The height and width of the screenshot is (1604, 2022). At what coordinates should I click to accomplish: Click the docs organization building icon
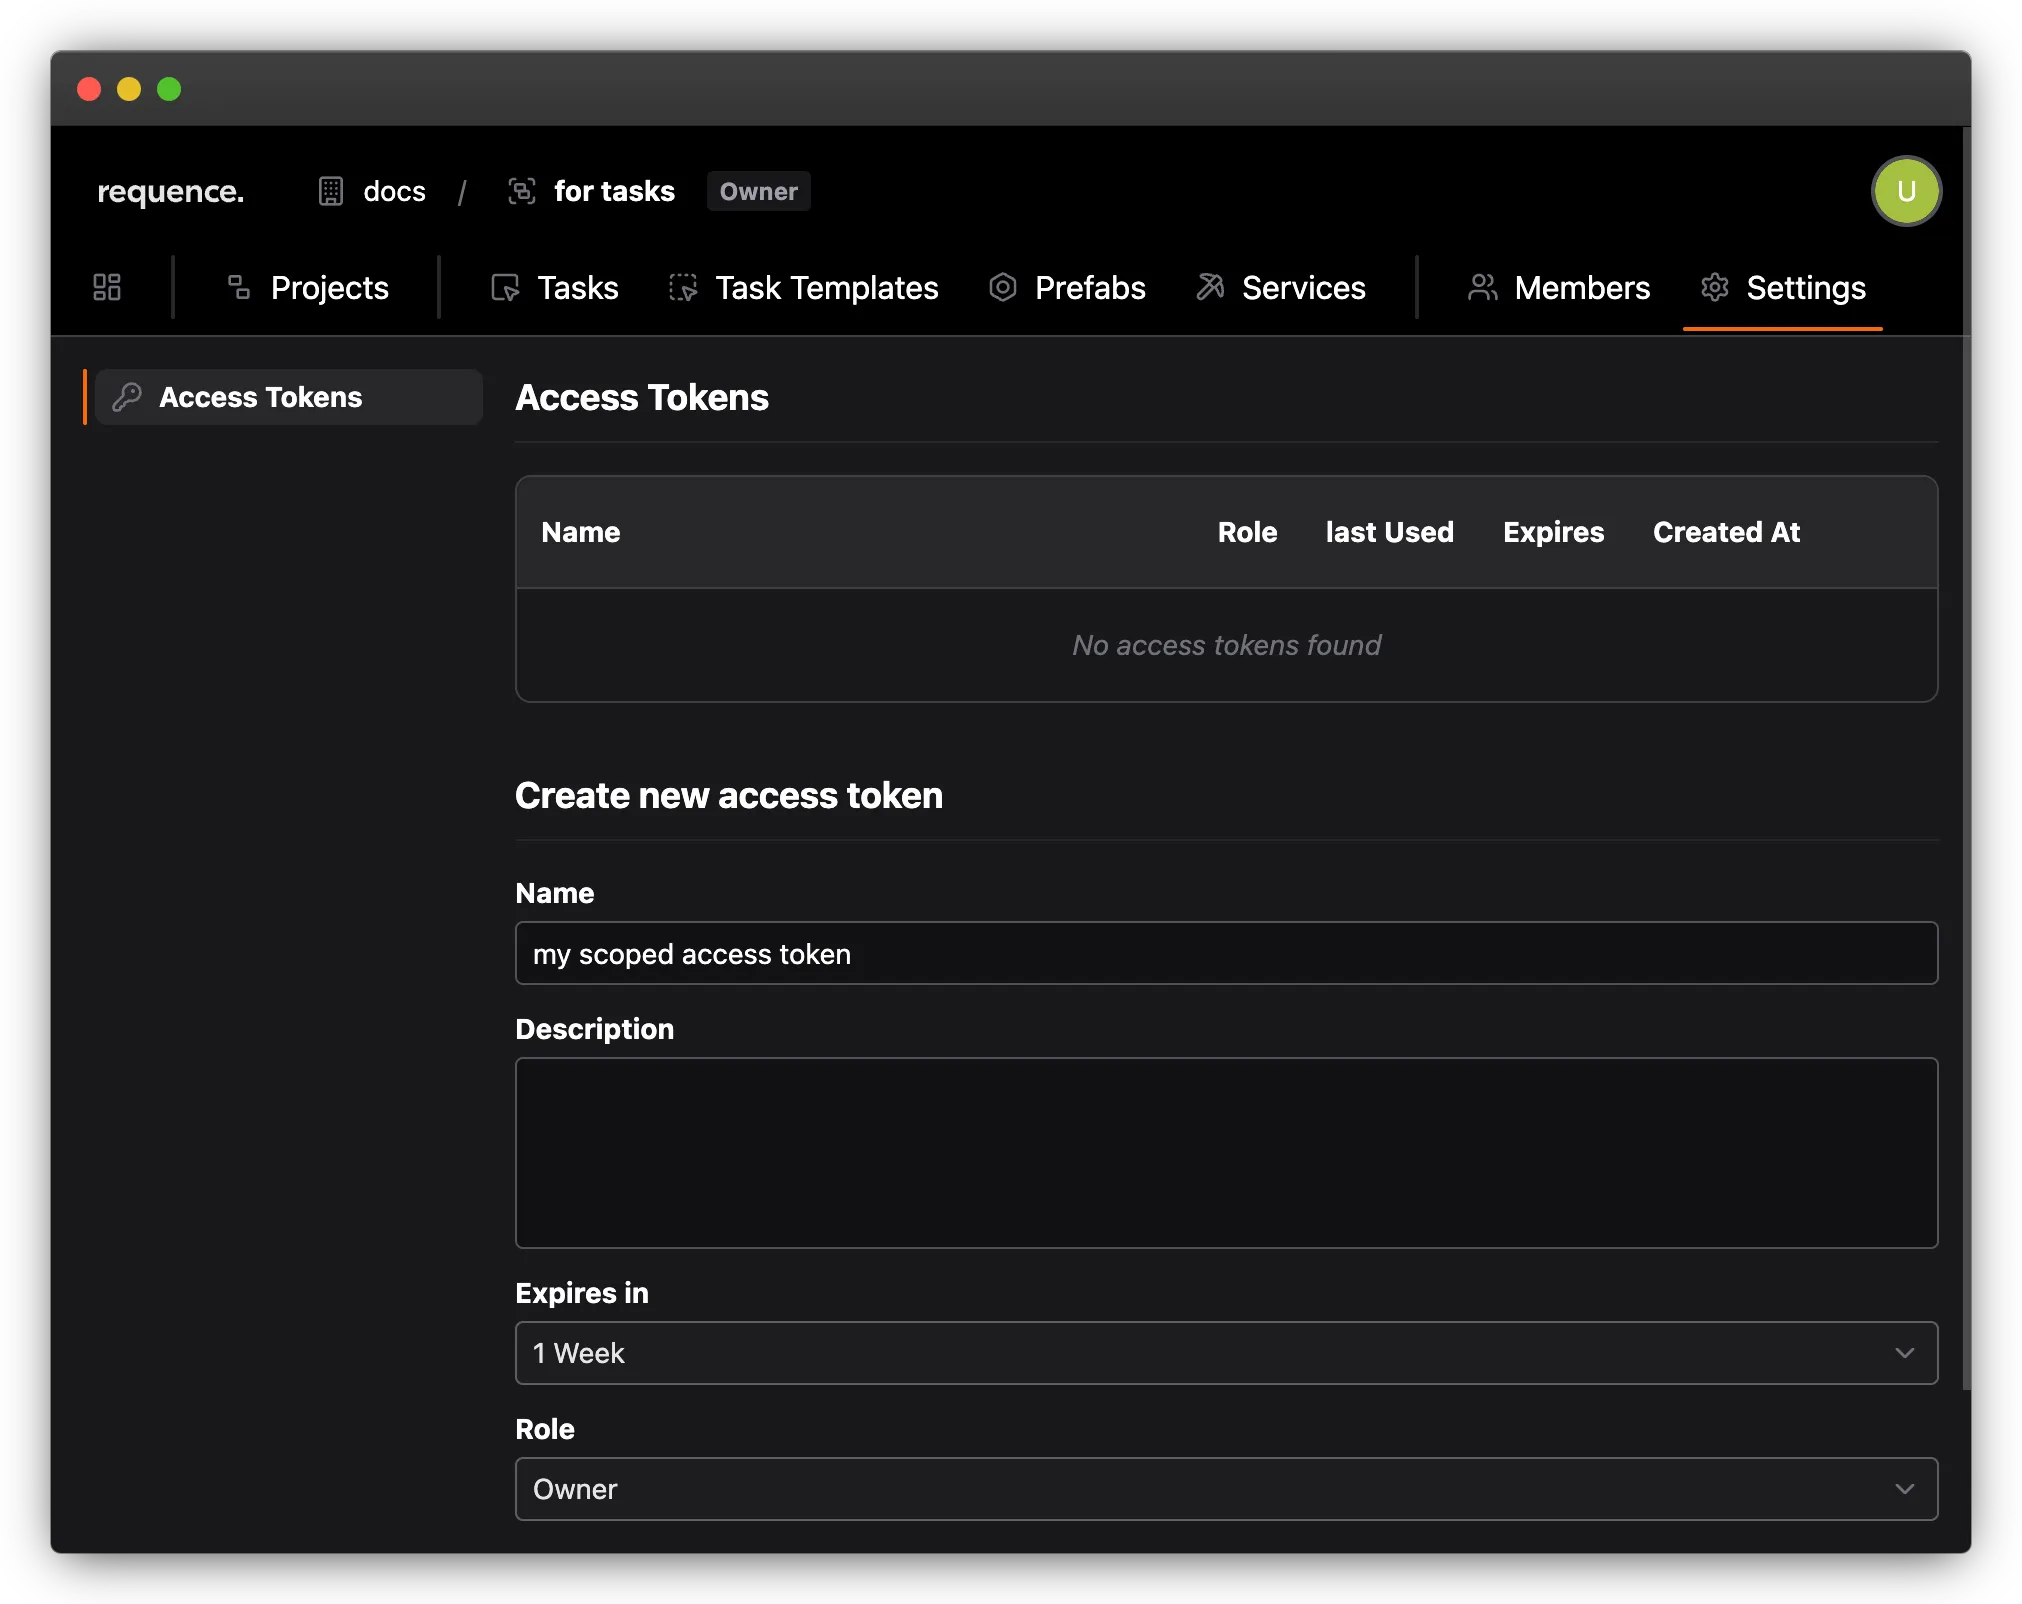click(330, 191)
